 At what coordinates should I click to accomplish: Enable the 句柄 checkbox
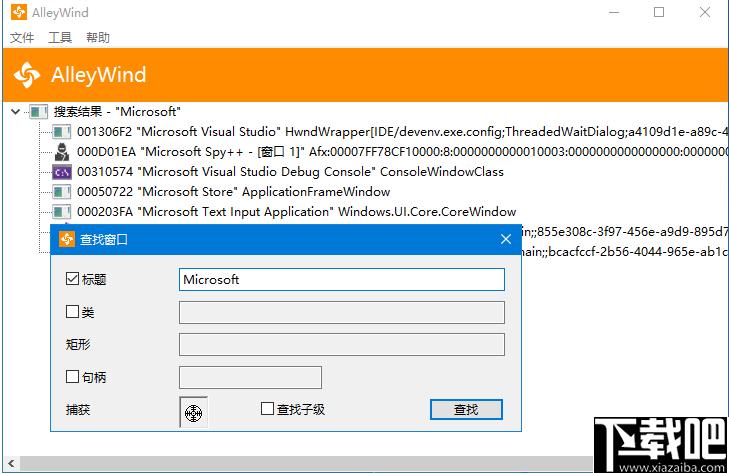[x=72, y=376]
